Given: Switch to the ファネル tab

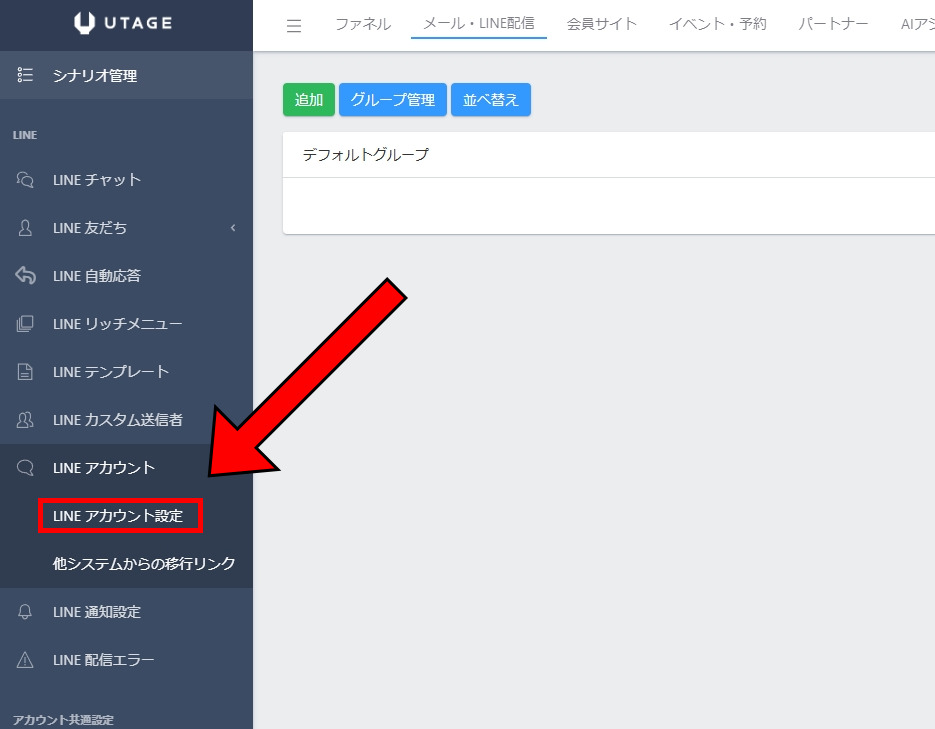Looking at the screenshot, I should coord(363,24).
